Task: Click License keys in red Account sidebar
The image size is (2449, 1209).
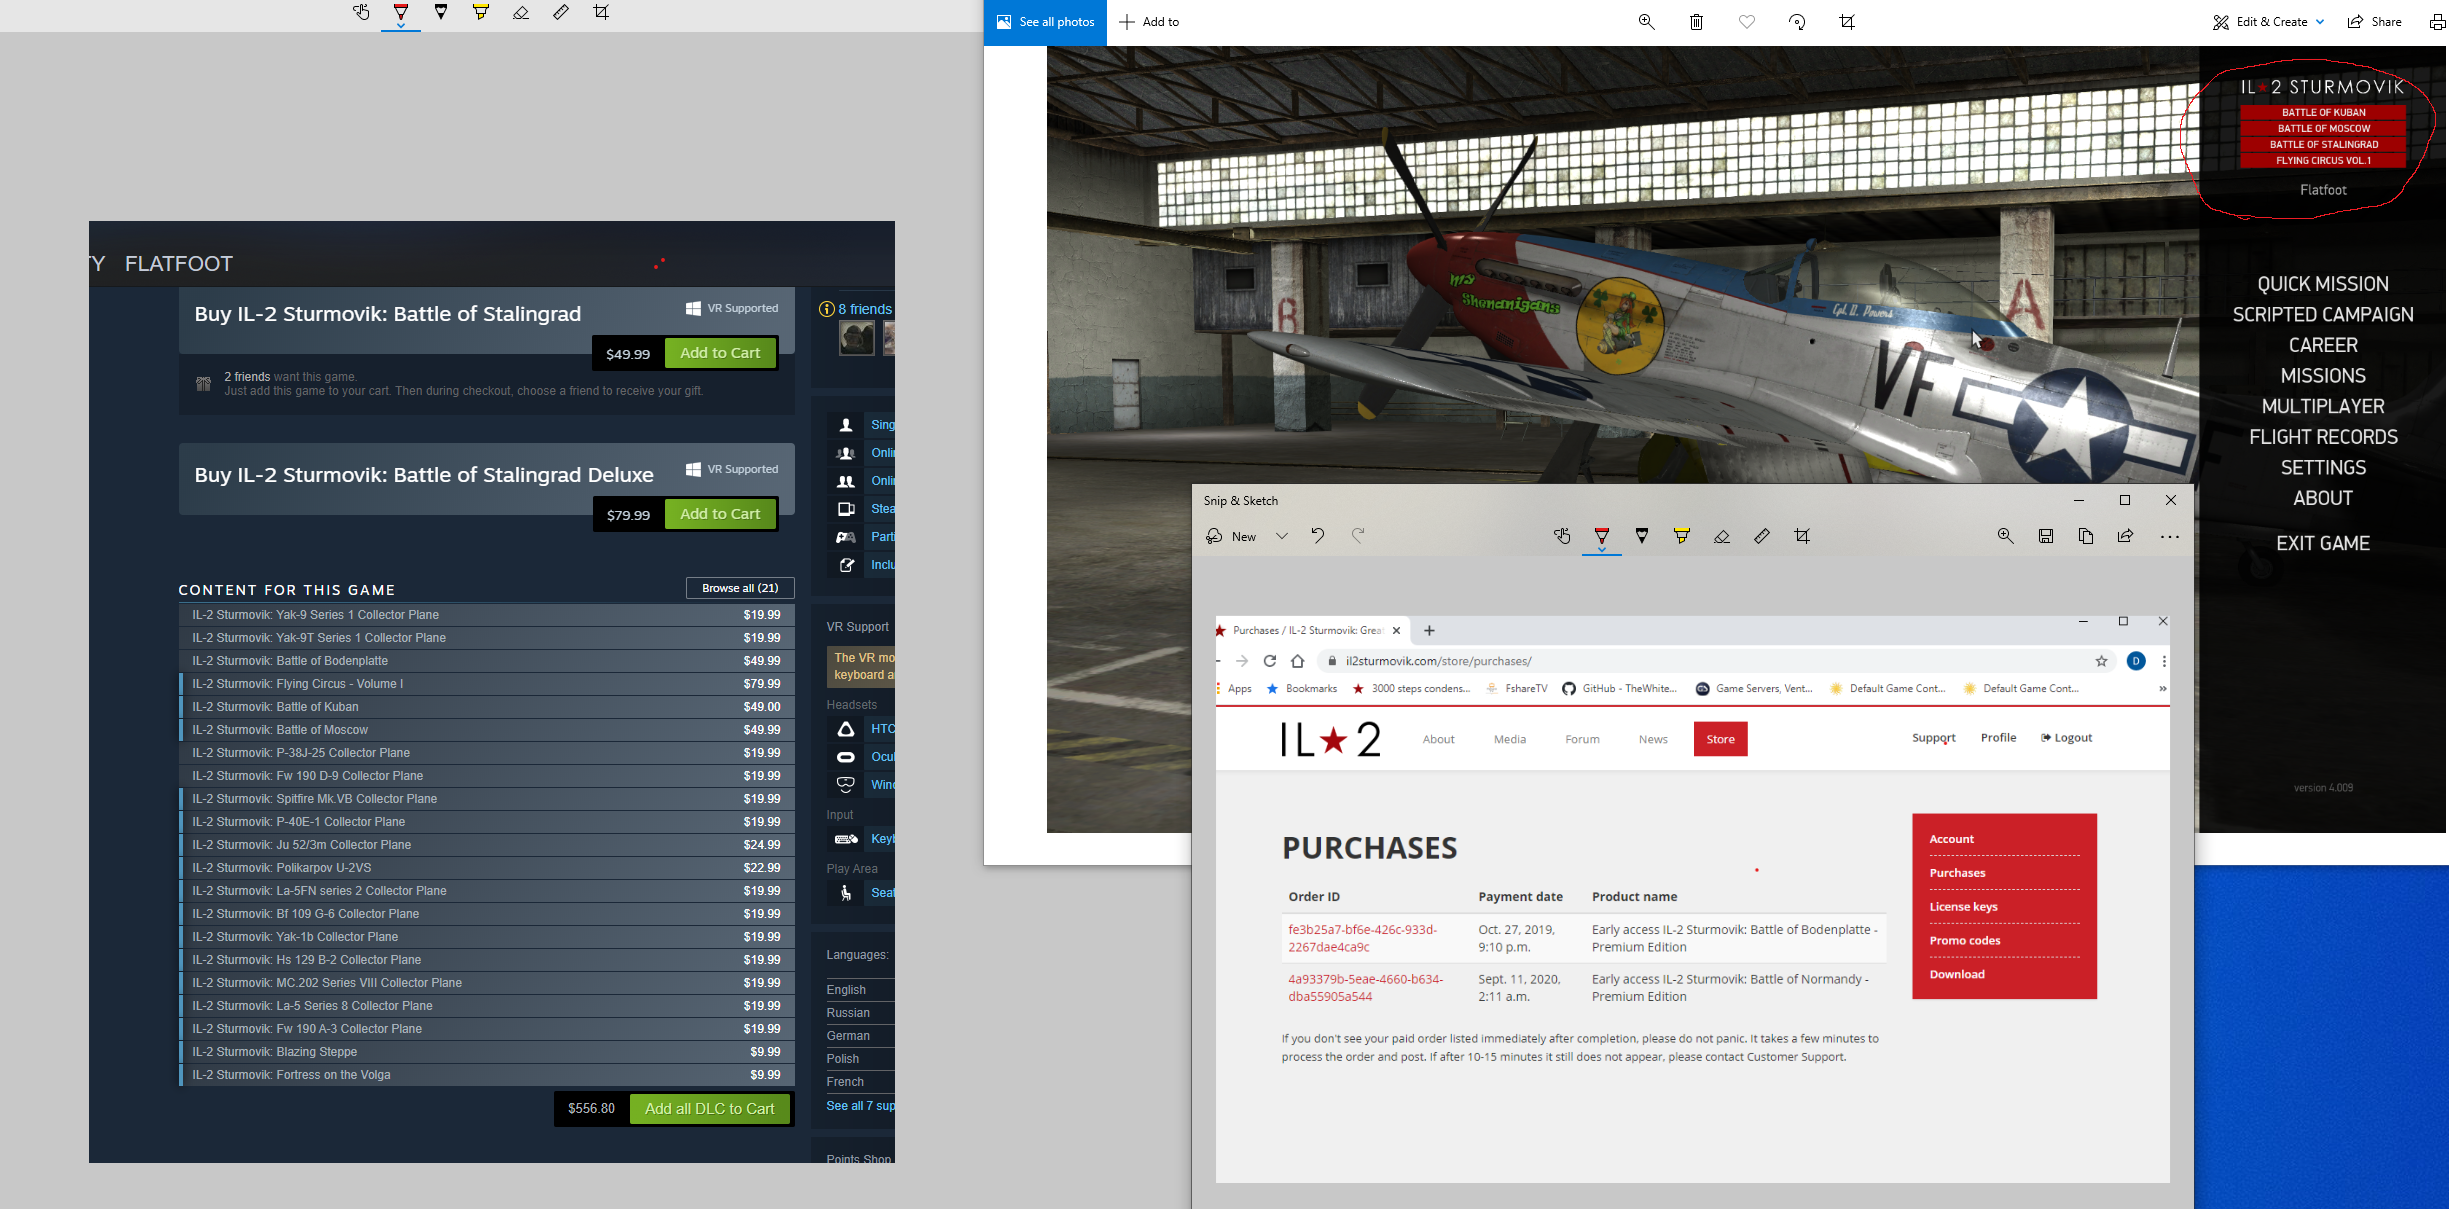Action: [1963, 907]
